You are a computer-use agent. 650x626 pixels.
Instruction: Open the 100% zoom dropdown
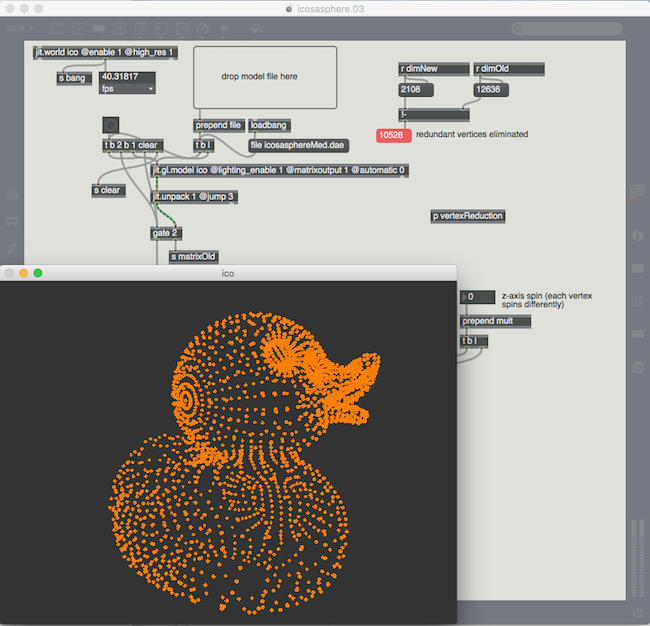pyautogui.click(x=19, y=29)
